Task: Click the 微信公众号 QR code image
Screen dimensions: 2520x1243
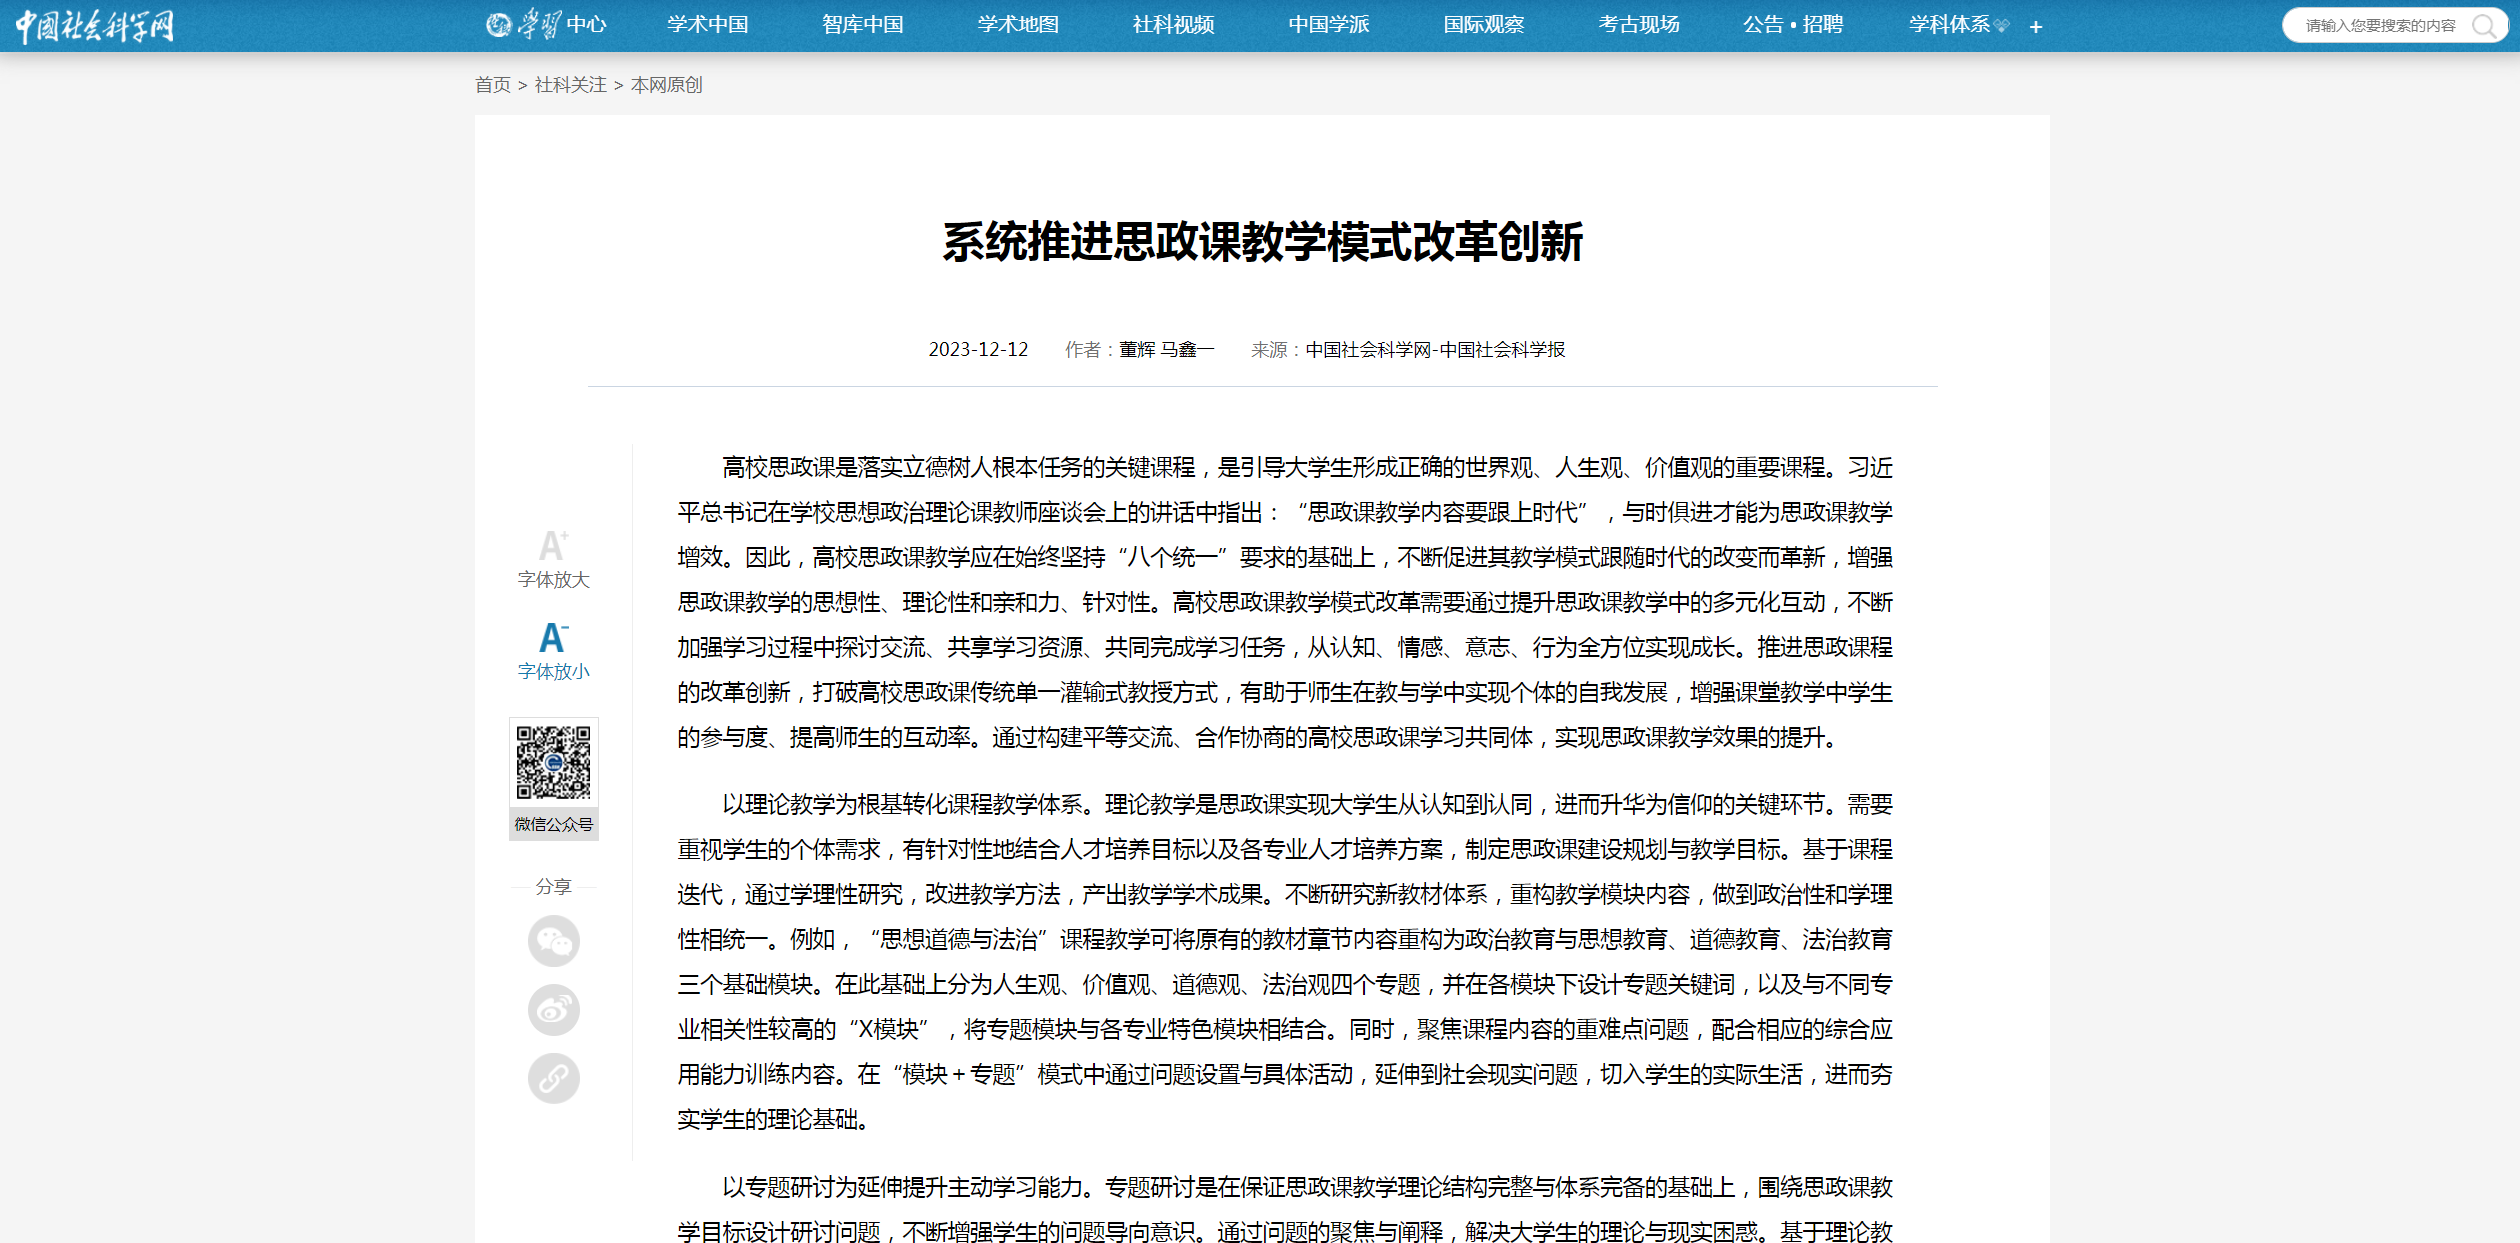Action: click(x=553, y=763)
